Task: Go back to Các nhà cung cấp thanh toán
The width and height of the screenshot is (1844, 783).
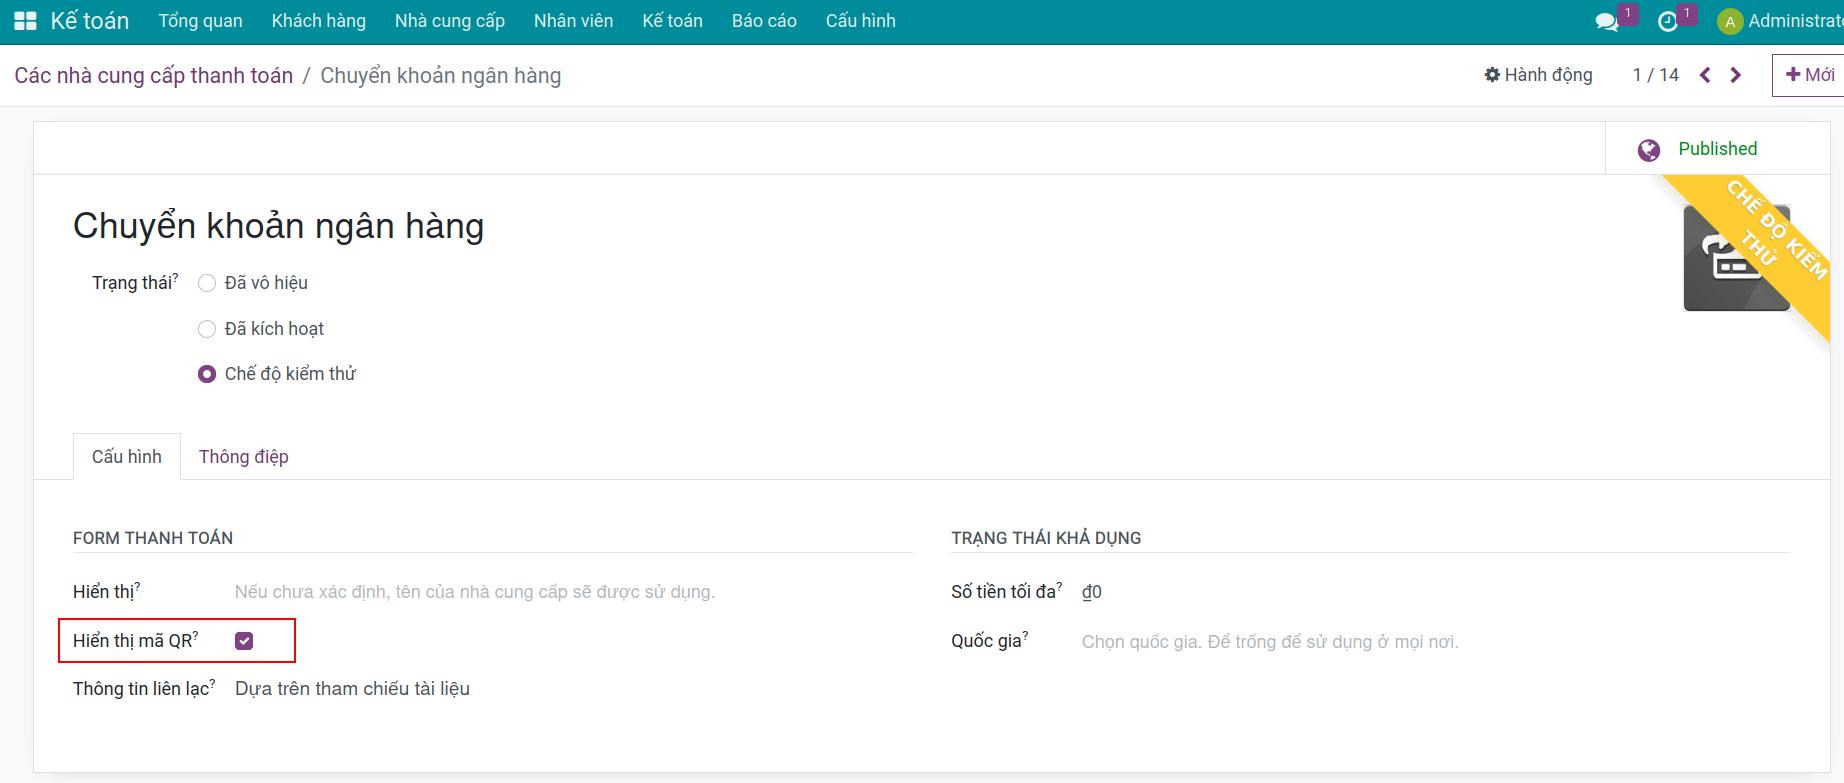Action: [x=154, y=76]
